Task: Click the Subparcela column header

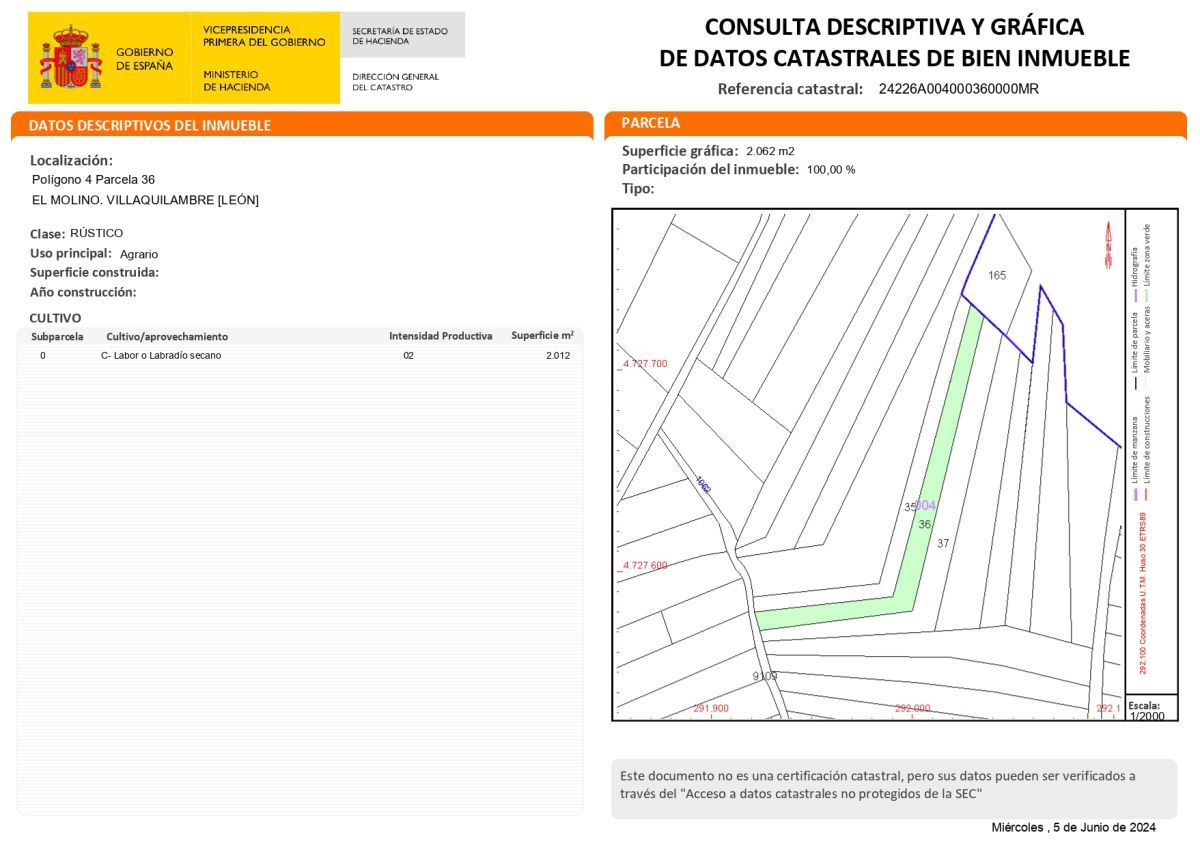Action: (x=57, y=337)
